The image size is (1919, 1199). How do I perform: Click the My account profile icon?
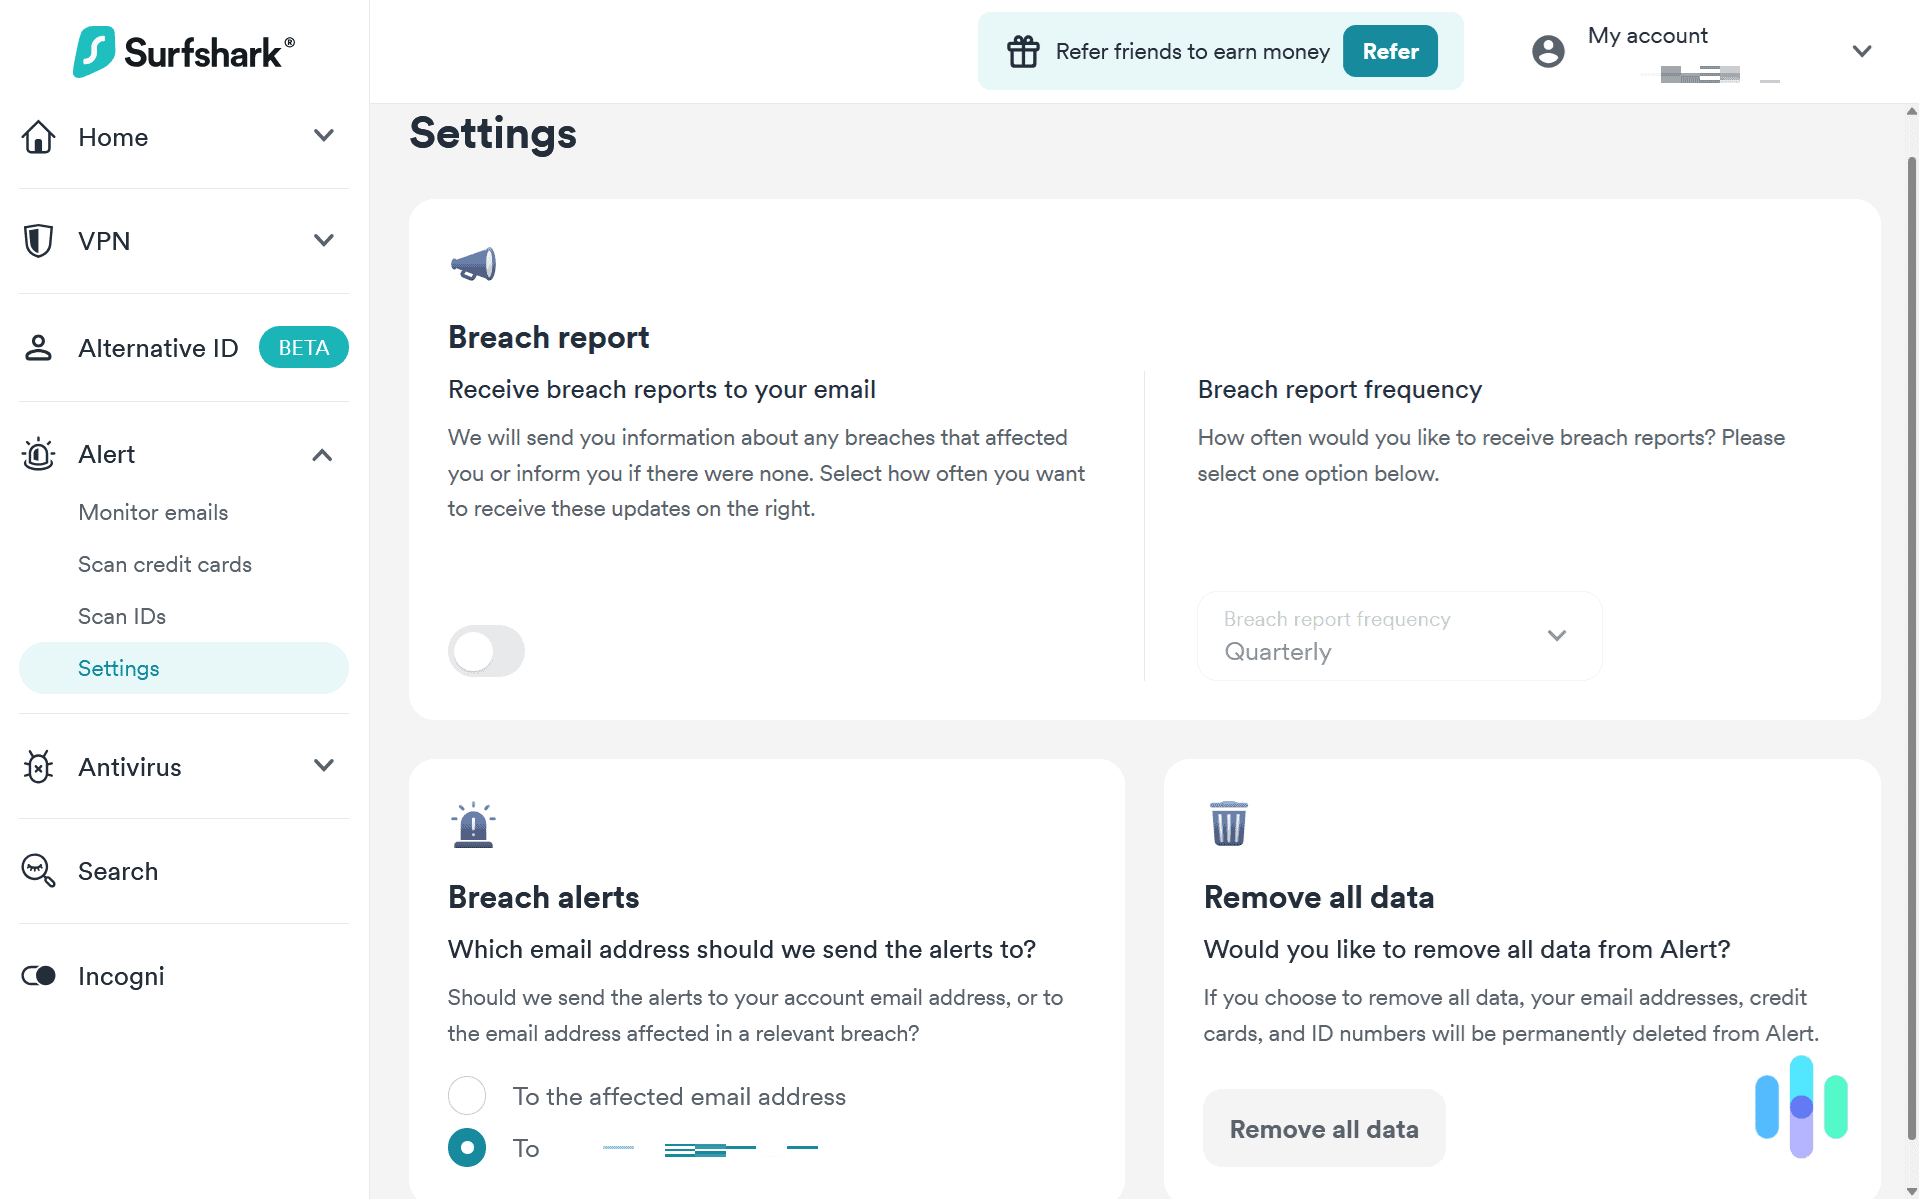coord(1548,51)
